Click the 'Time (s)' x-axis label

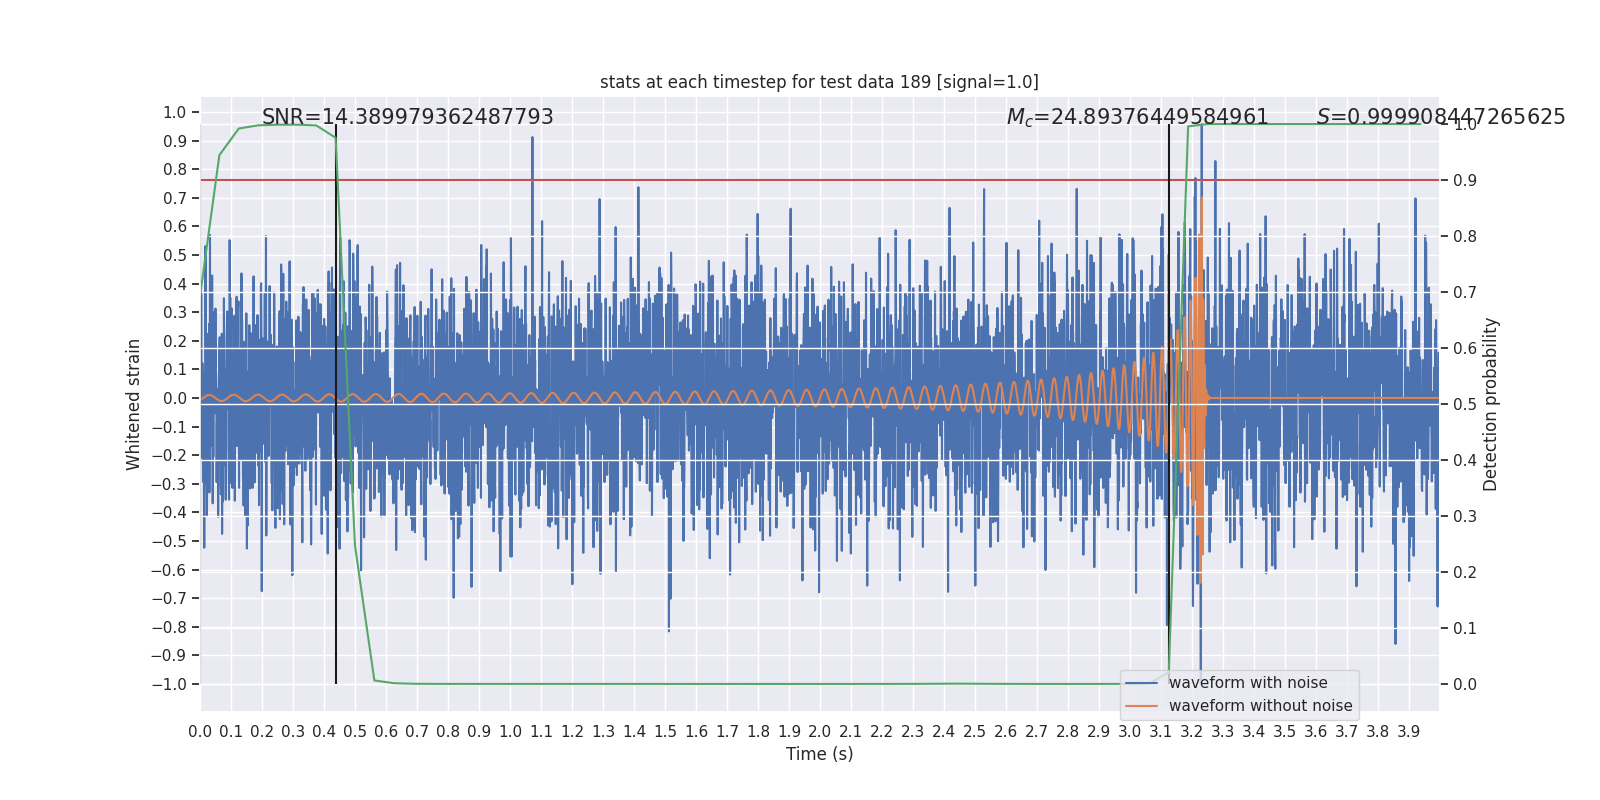(819, 754)
